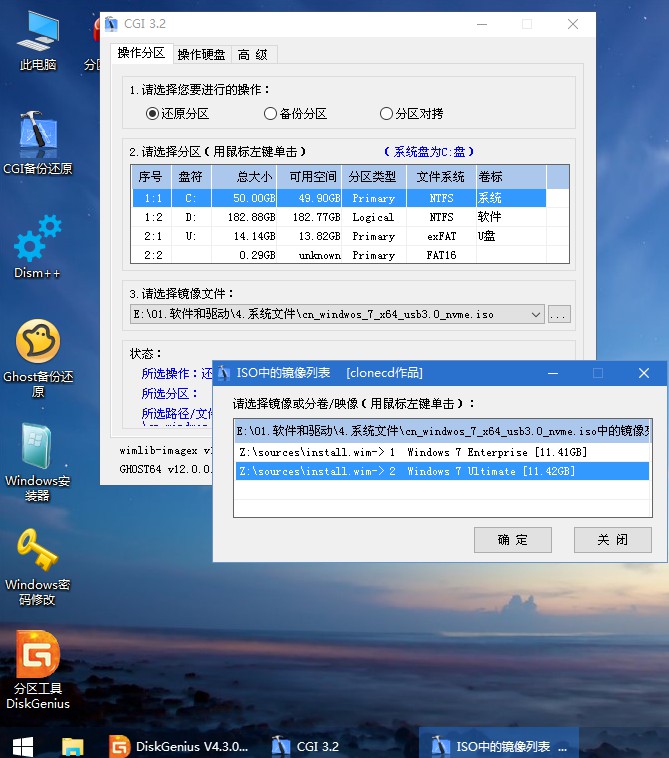Viewport: 669px width, 758px height.
Task: Launch the 分区工具 DiskGenius desktop icon
Action: pyautogui.click(x=38, y=670)
